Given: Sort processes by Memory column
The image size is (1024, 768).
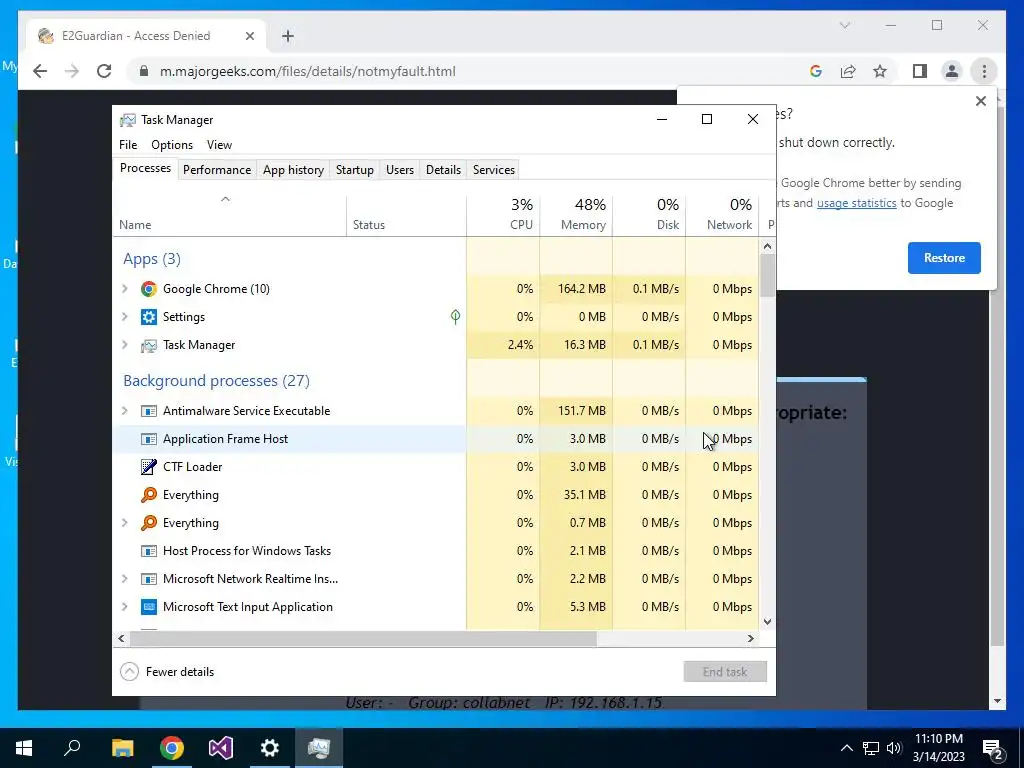Looking at the screenshot, I should pyautogui.click(x=576, y=215).
